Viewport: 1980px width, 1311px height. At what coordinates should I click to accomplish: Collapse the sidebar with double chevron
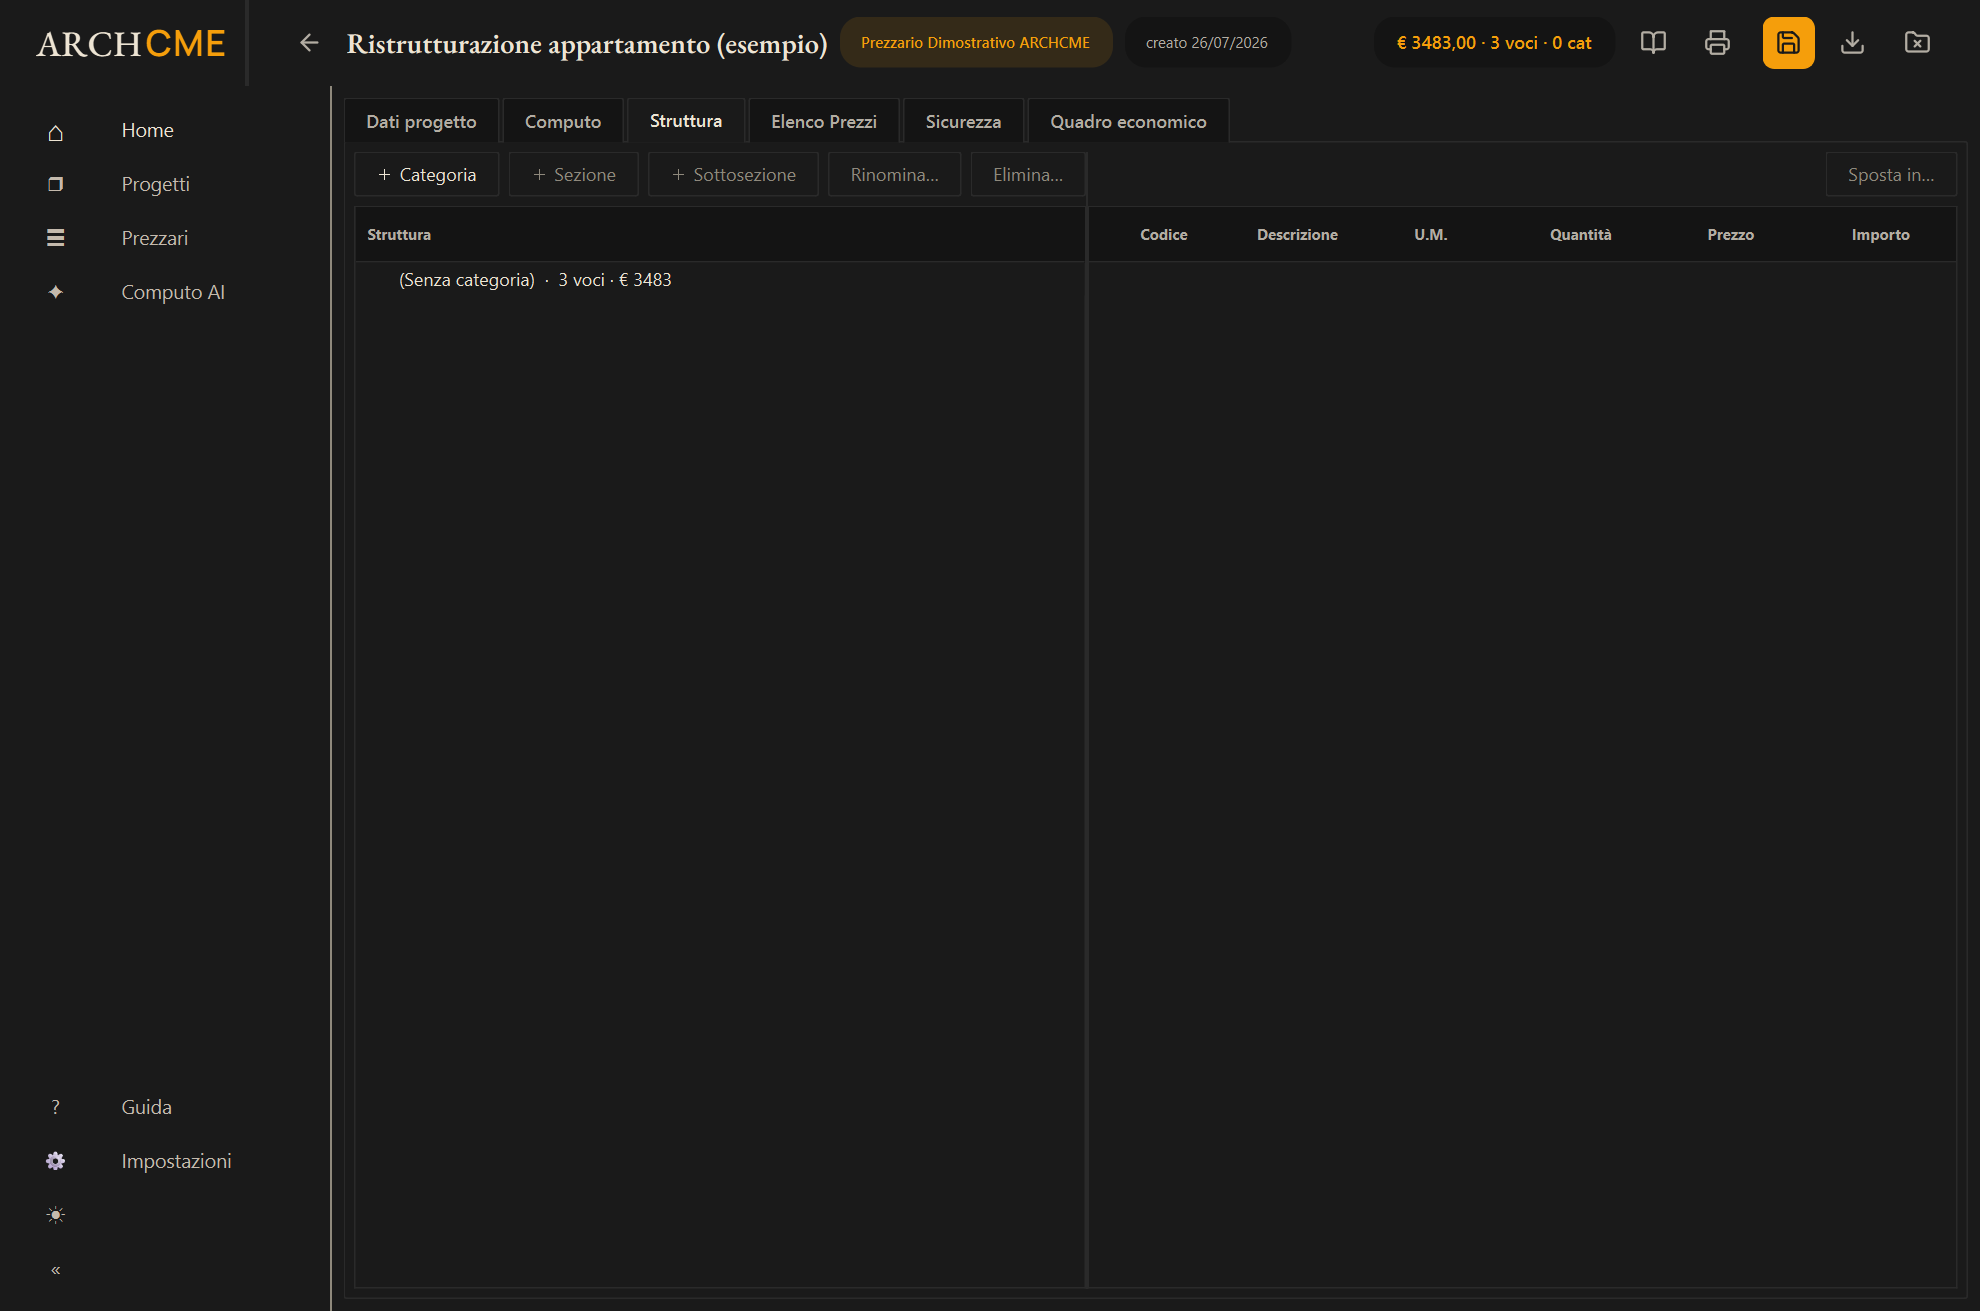coord(56,1270)
